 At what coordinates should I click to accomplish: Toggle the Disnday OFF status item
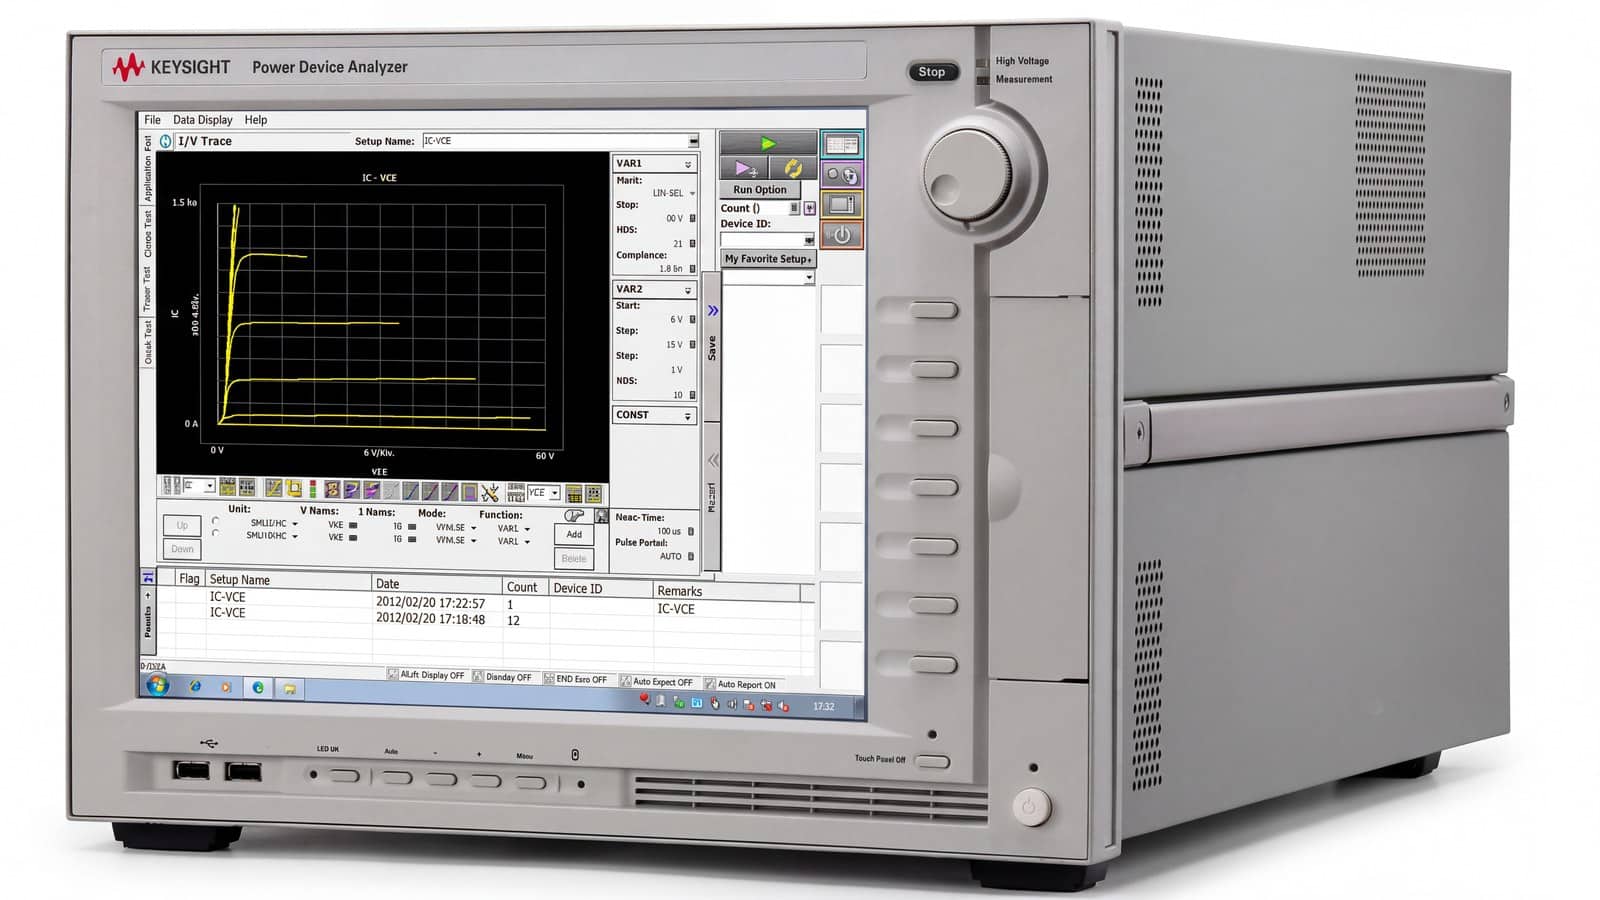502,677
